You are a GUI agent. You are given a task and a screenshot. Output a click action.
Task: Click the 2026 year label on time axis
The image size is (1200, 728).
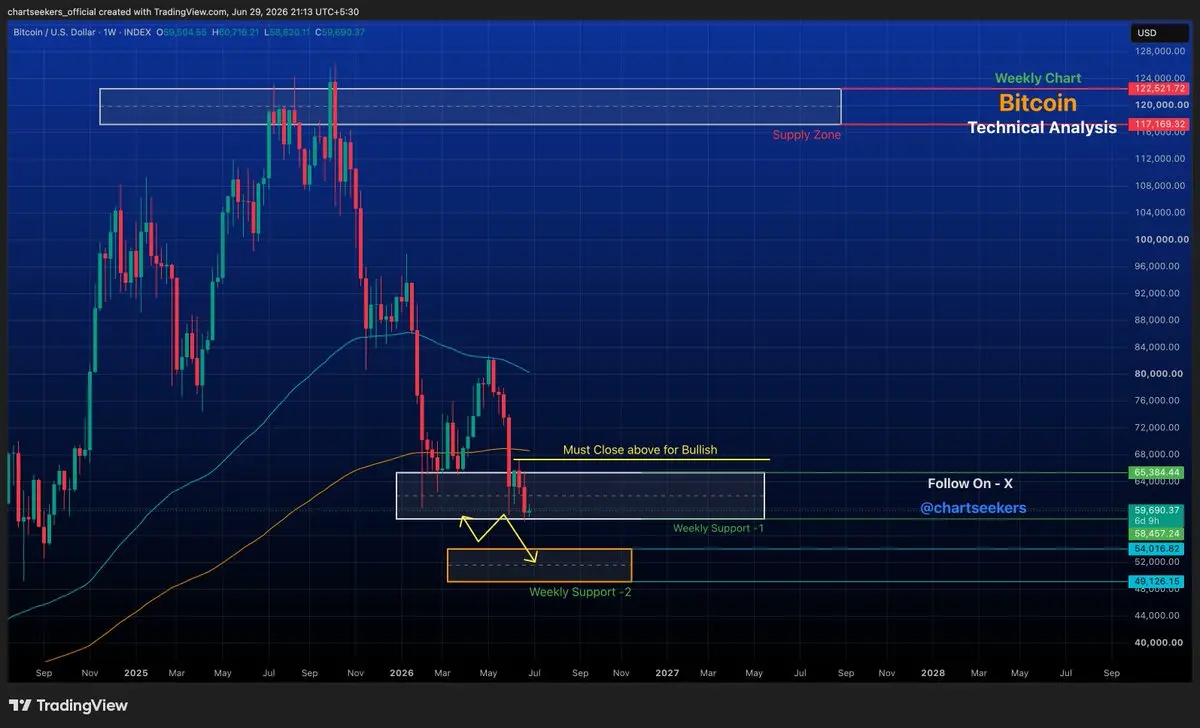400,673
